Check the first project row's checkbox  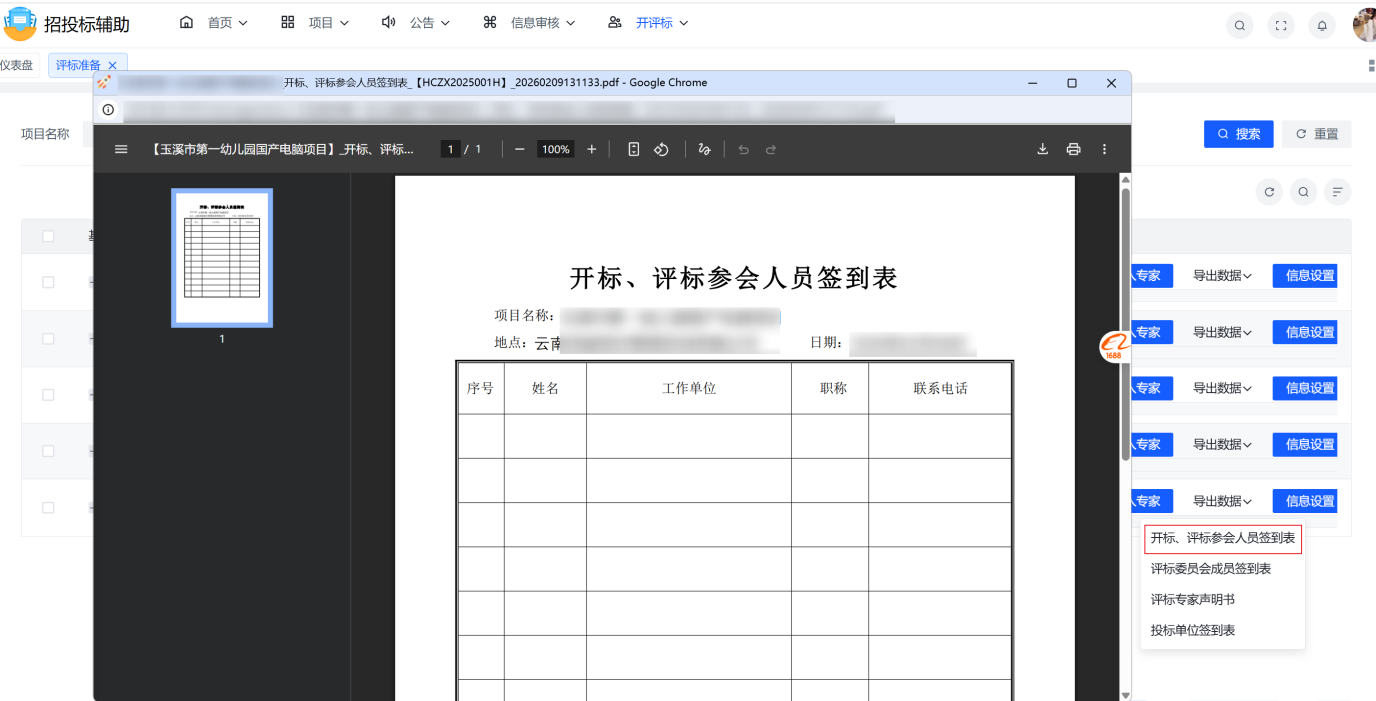[x=47, y=281]
